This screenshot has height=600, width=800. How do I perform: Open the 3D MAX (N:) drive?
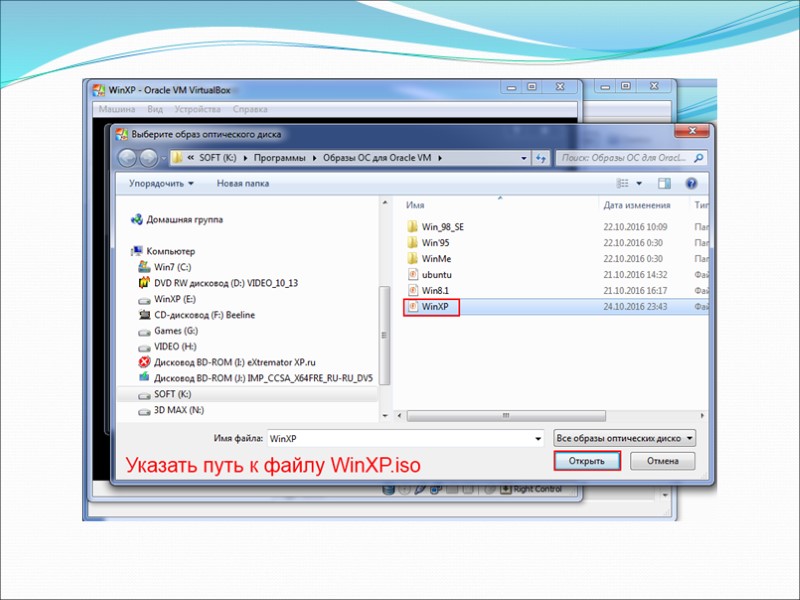pyautogui.click(x=171, y=410)
